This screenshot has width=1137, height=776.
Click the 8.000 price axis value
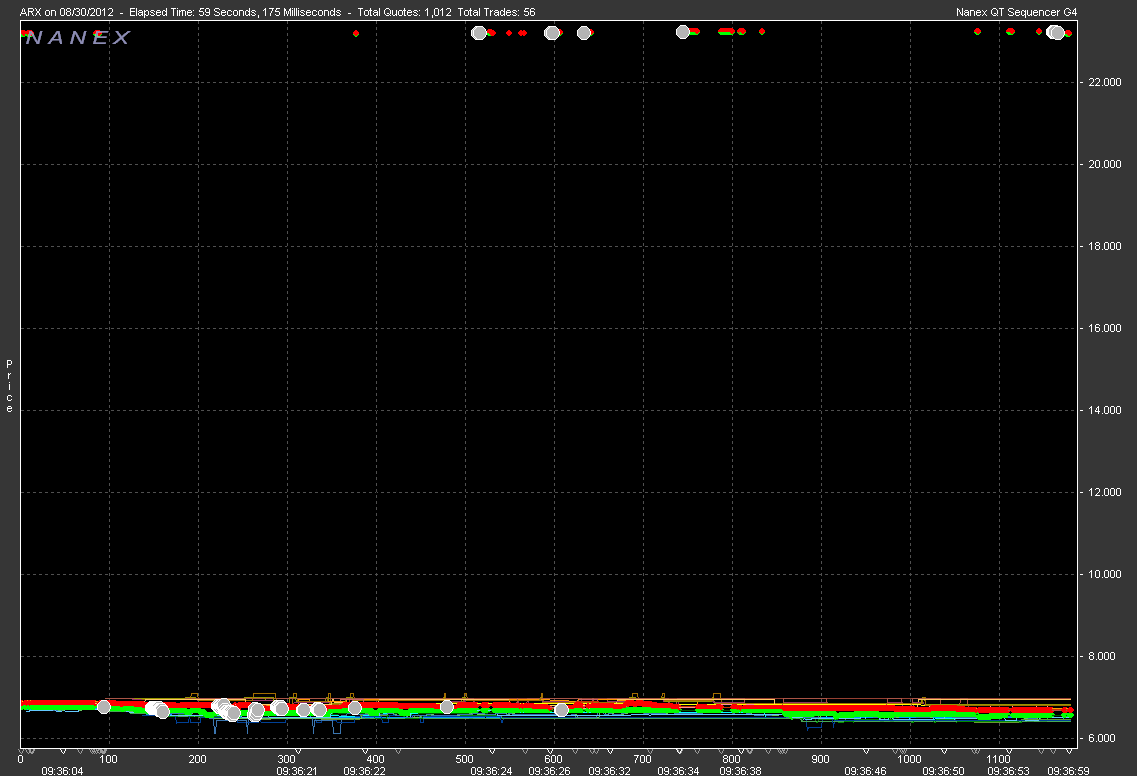pyautogui.click(x=1101, y=656)
